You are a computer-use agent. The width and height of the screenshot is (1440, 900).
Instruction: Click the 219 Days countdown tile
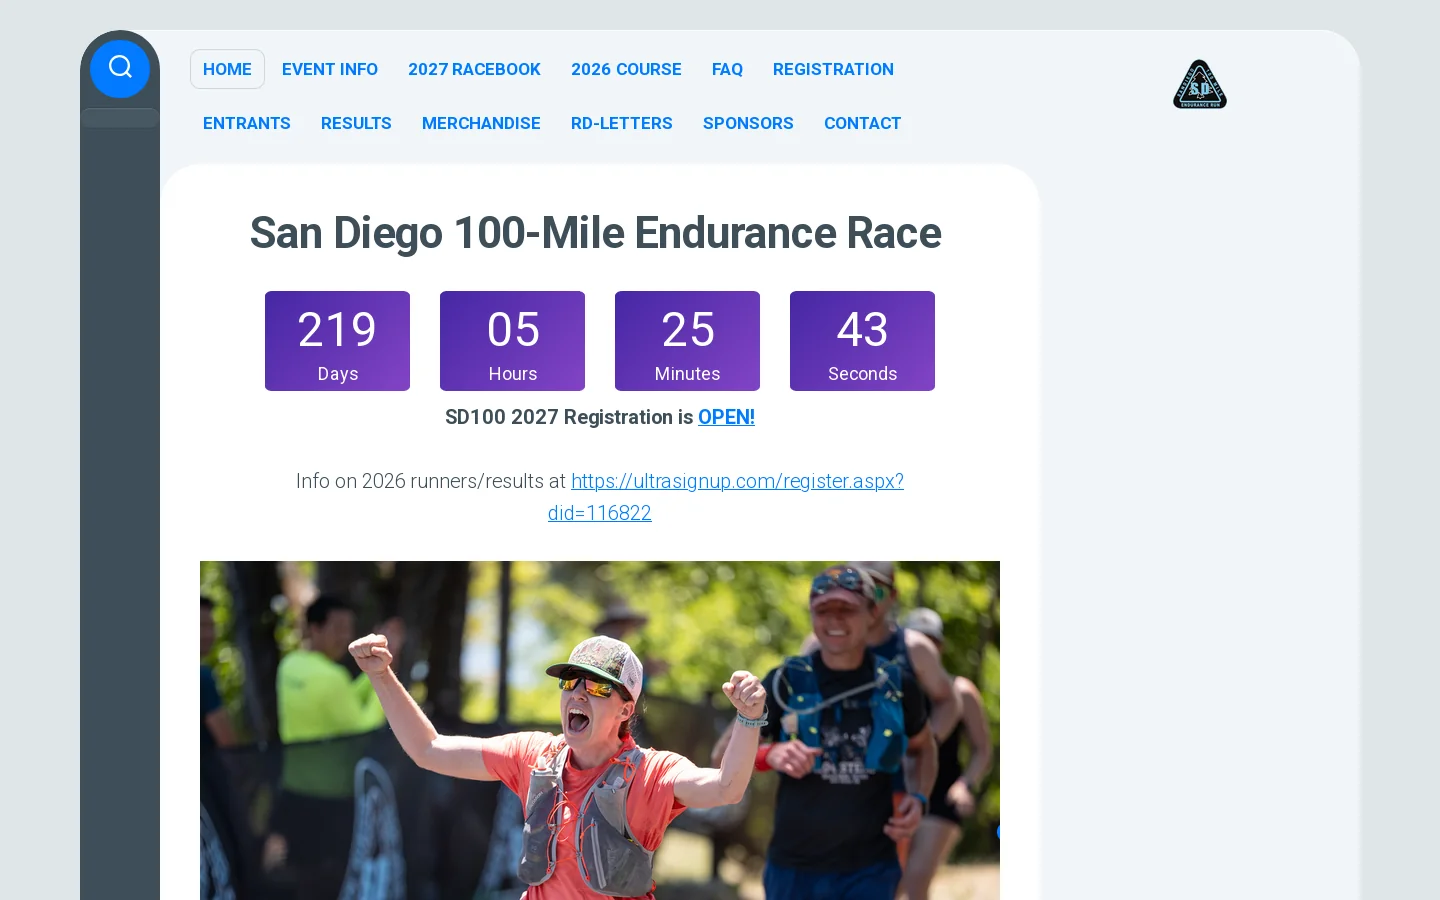pyautogui.click(x=337, y=341)
